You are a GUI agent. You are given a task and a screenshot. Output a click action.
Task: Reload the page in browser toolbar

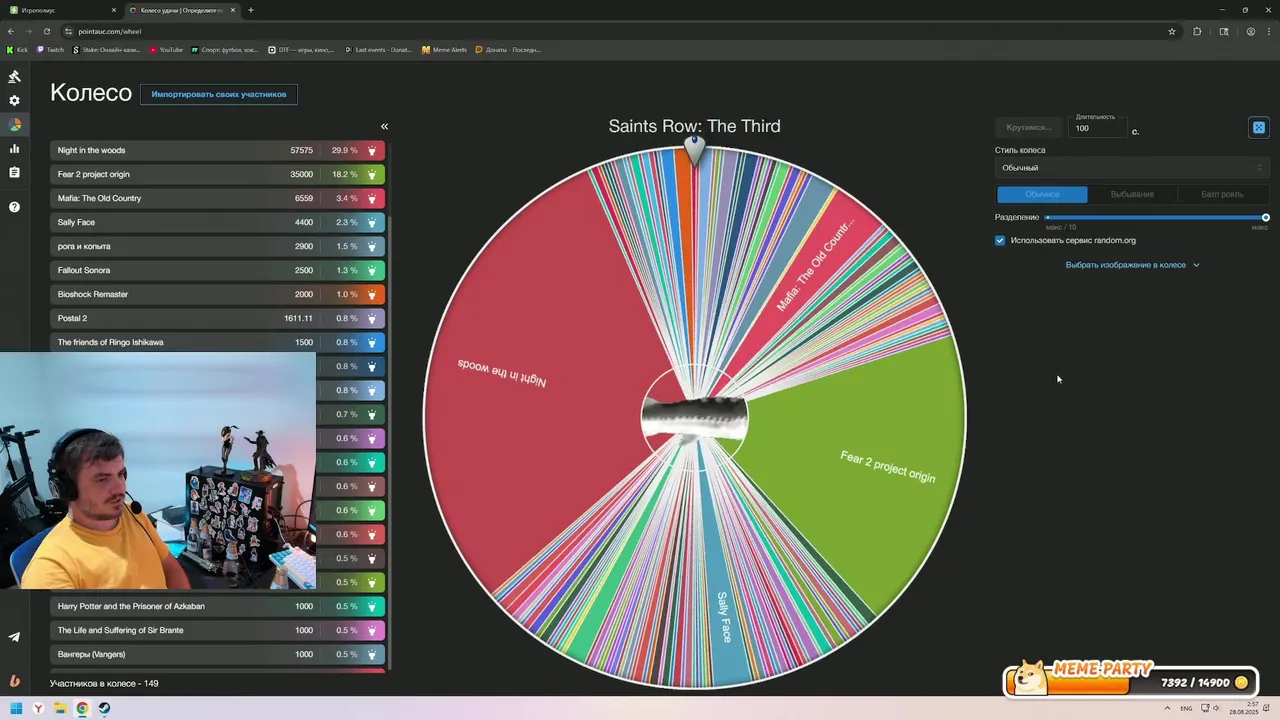pyautogui.click(x=45, y=31)
